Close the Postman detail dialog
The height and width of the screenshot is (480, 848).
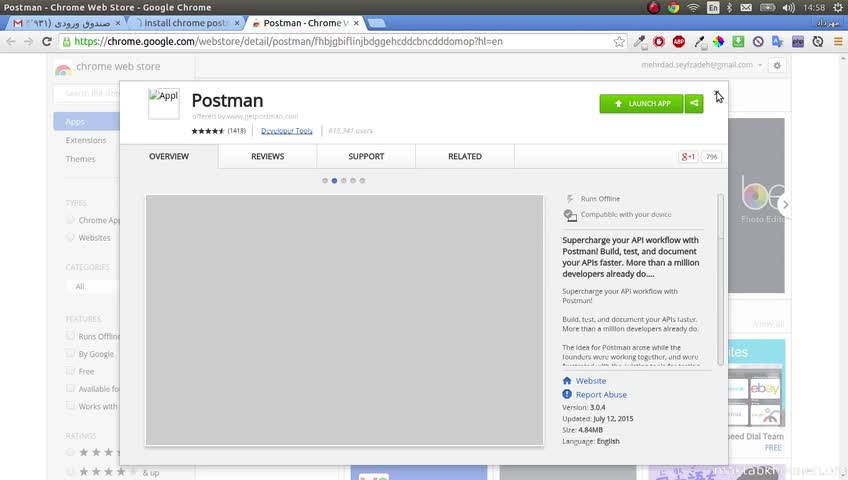717,94
